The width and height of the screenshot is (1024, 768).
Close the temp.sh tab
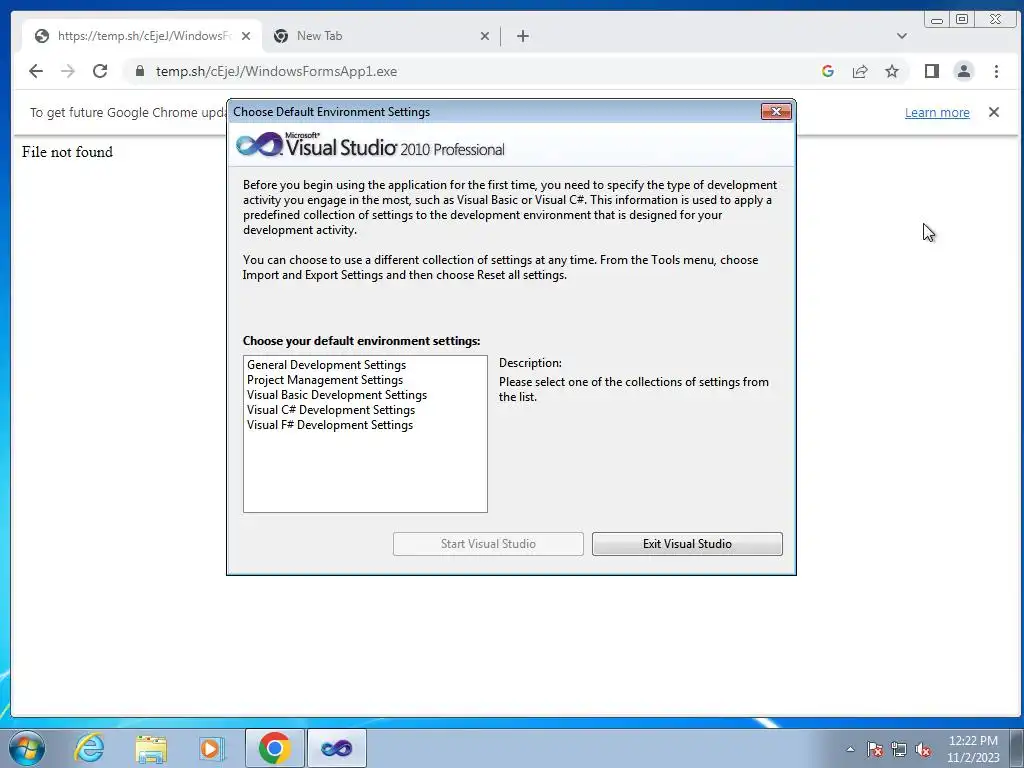[246, 36]
